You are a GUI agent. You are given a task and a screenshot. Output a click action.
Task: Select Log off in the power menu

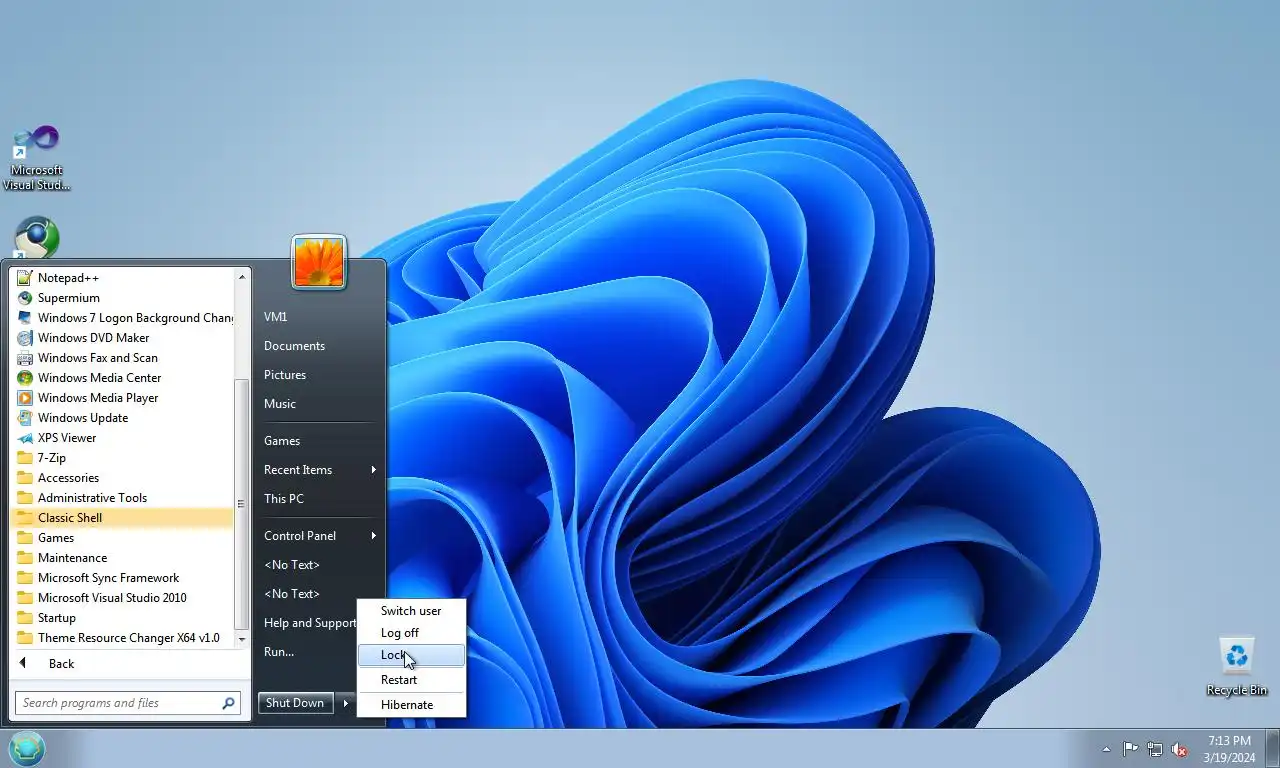tap(411, 632)
